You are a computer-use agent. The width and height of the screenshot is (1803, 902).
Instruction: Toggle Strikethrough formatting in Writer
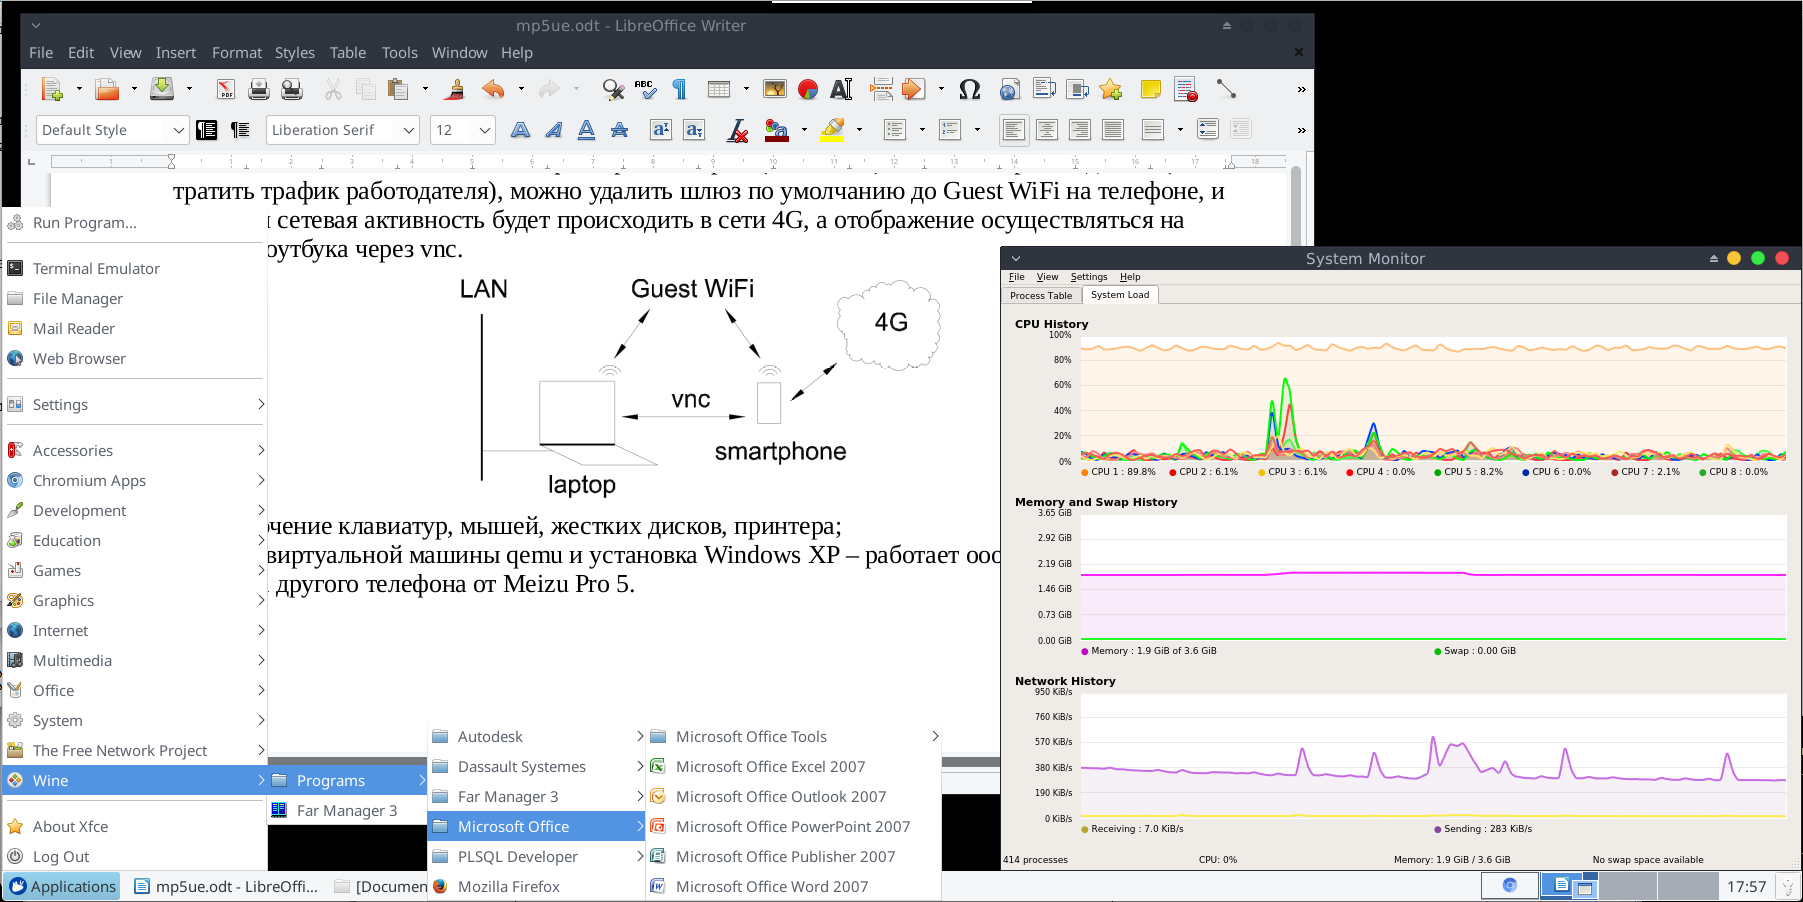pos(620,130)
